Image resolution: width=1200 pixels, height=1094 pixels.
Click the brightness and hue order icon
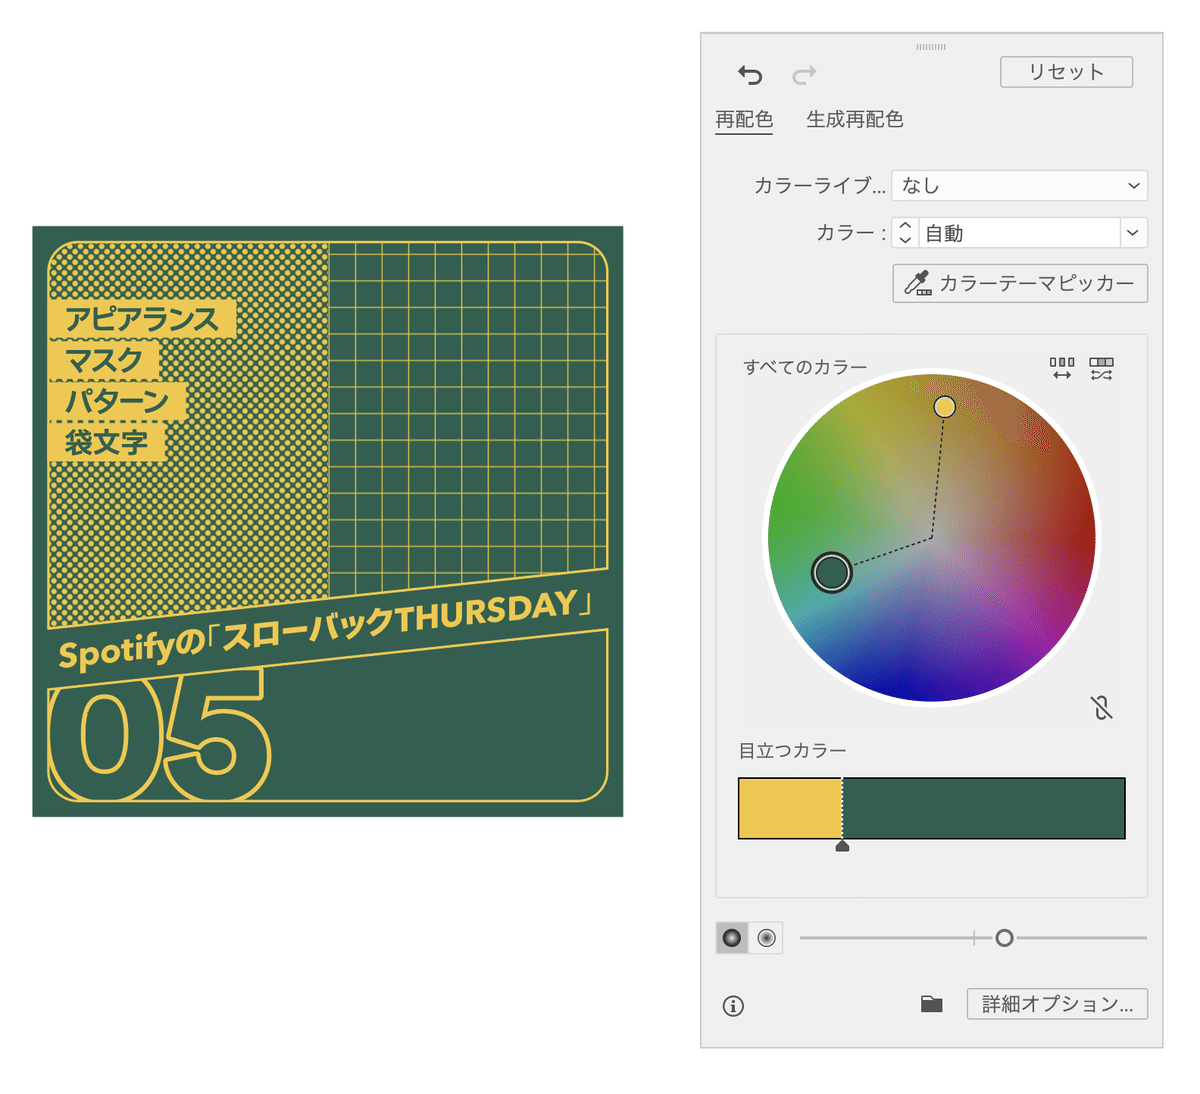pos(1062,368)
